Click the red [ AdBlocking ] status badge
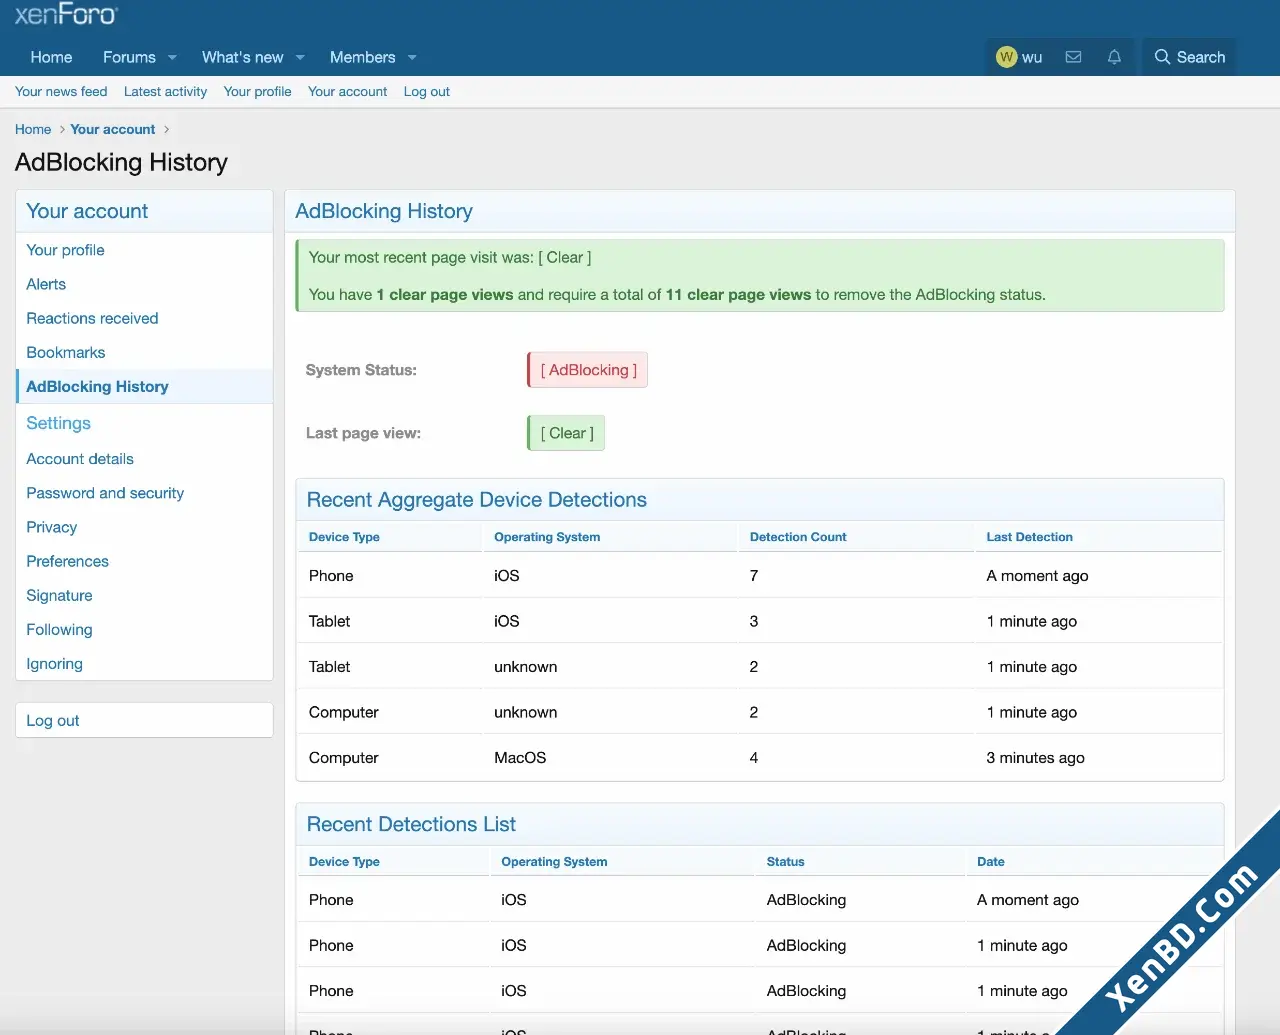 (588, 370)
